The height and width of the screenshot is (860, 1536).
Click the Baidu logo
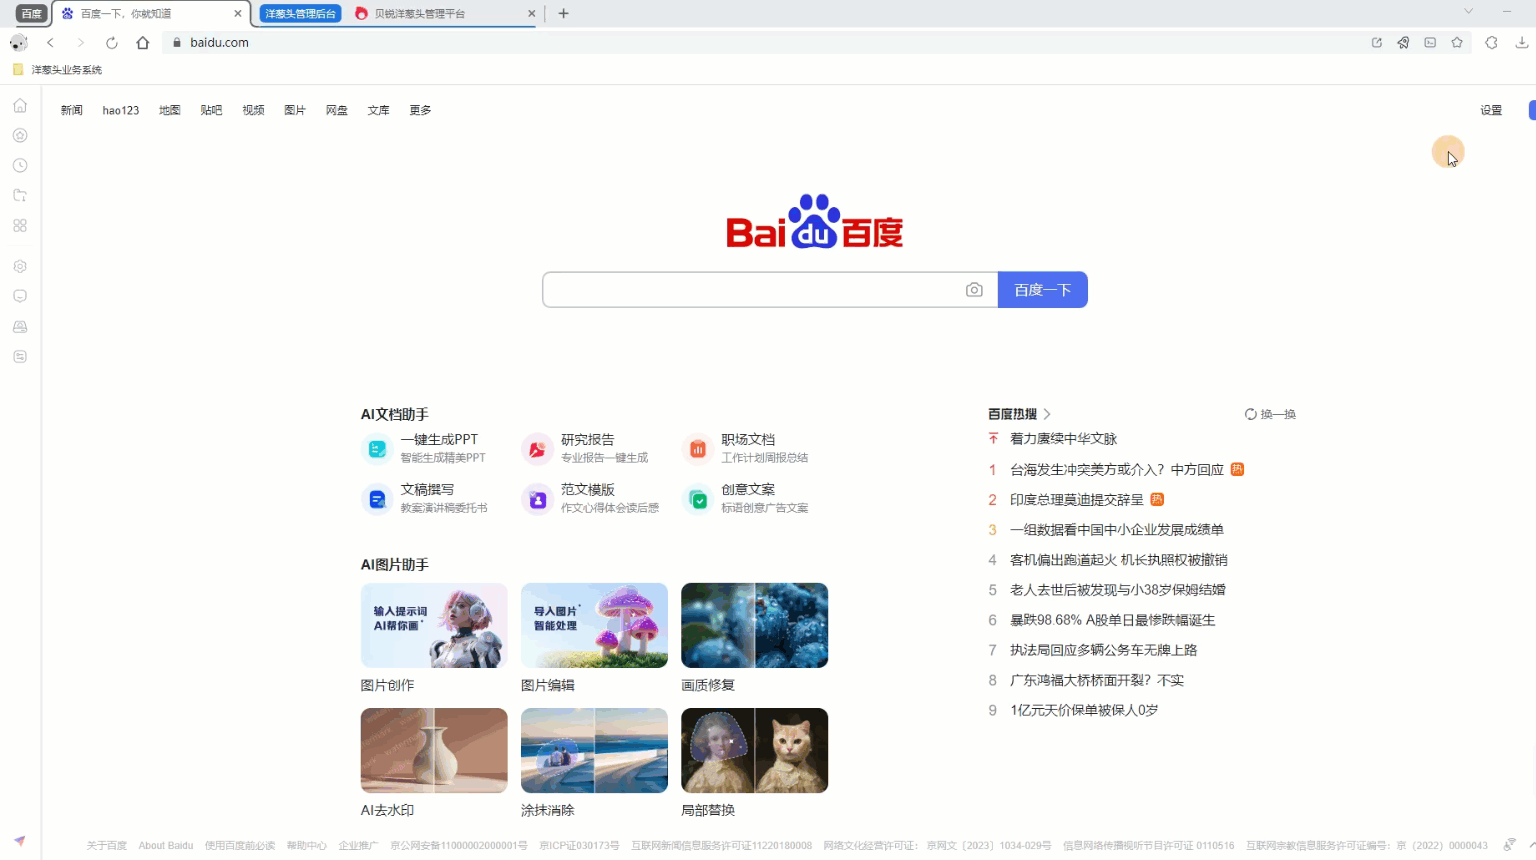[x=815, y=221]
